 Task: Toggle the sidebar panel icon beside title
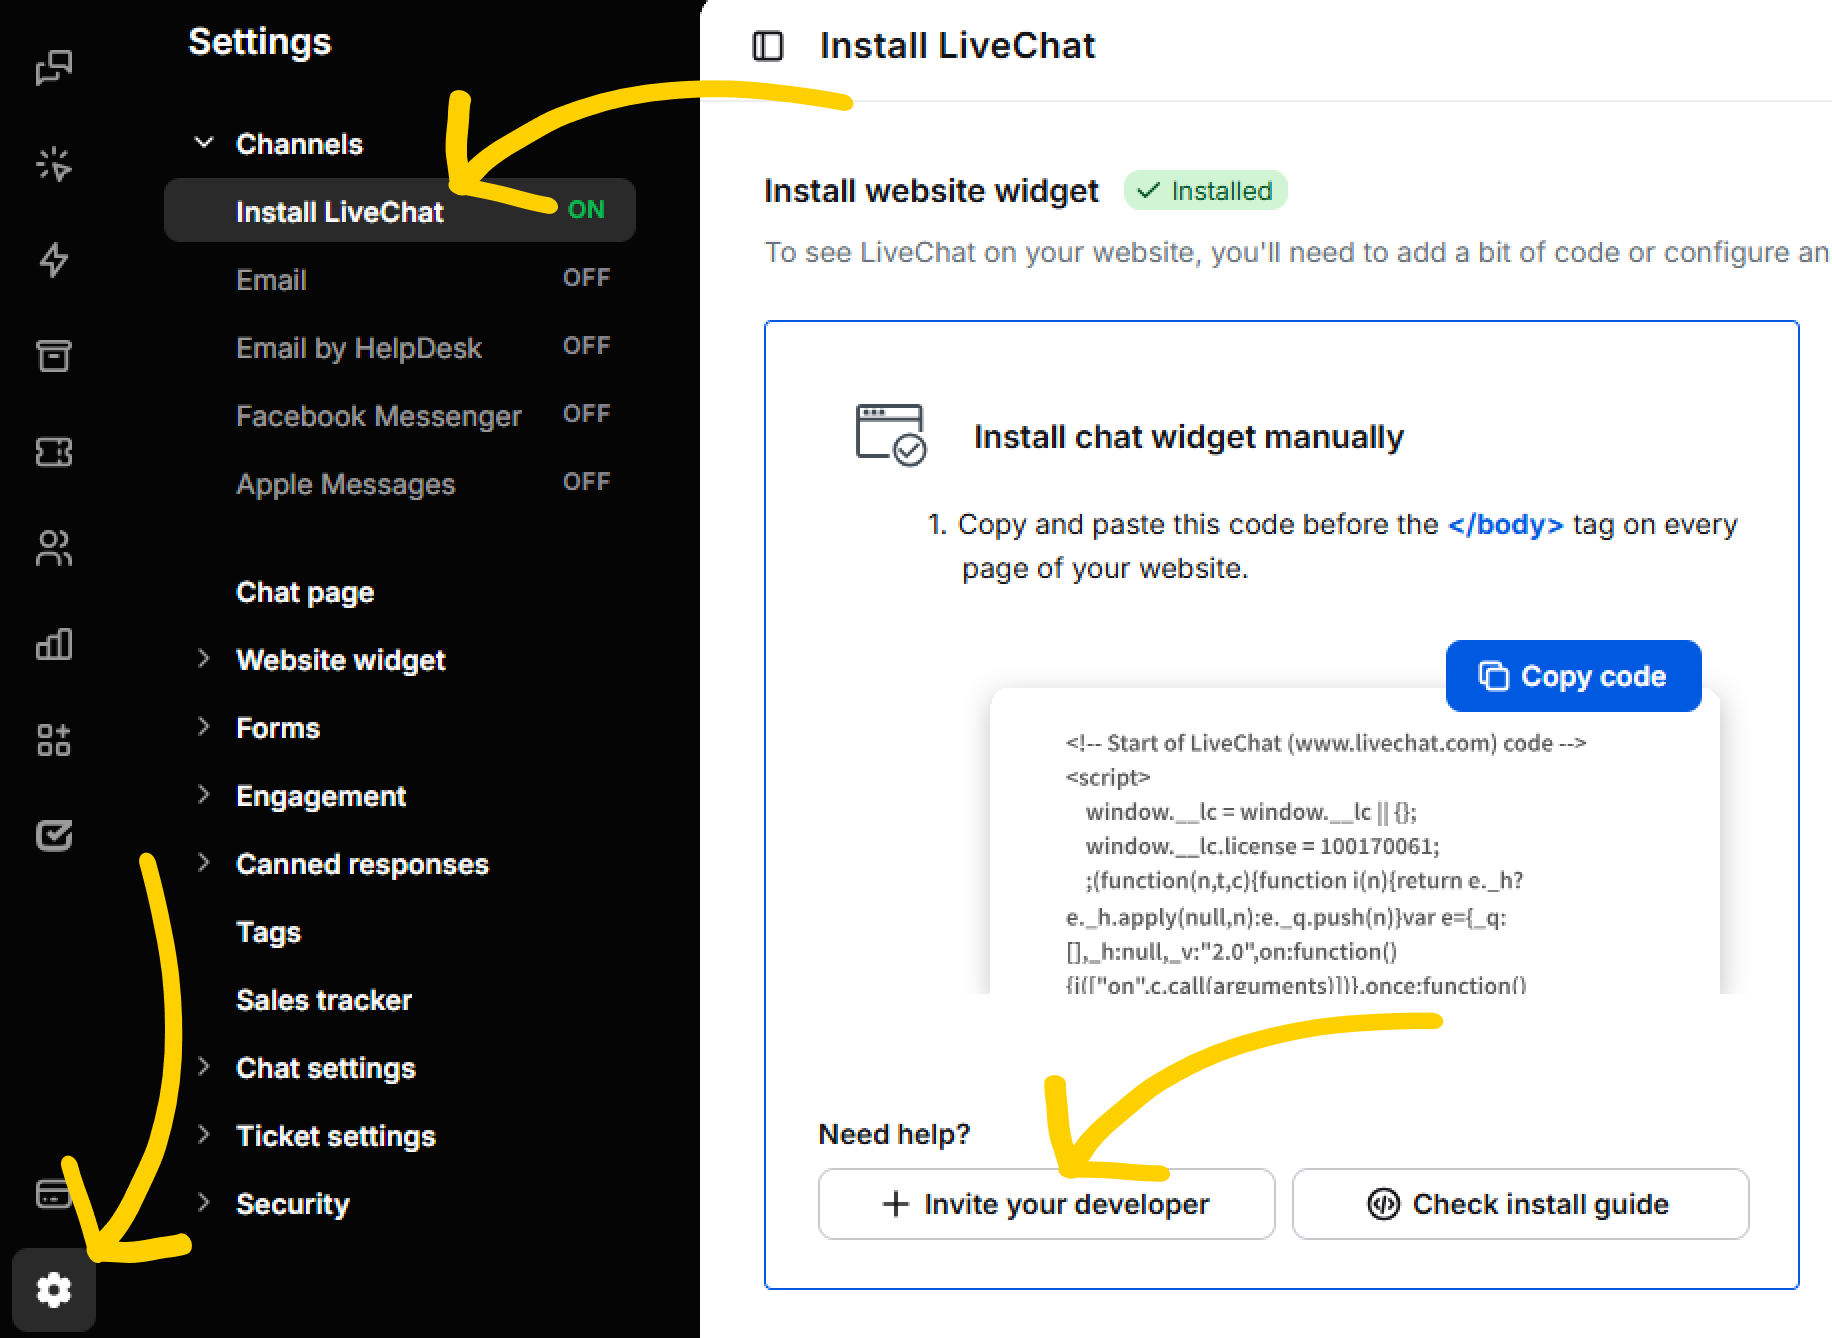(x=767, y=46)
